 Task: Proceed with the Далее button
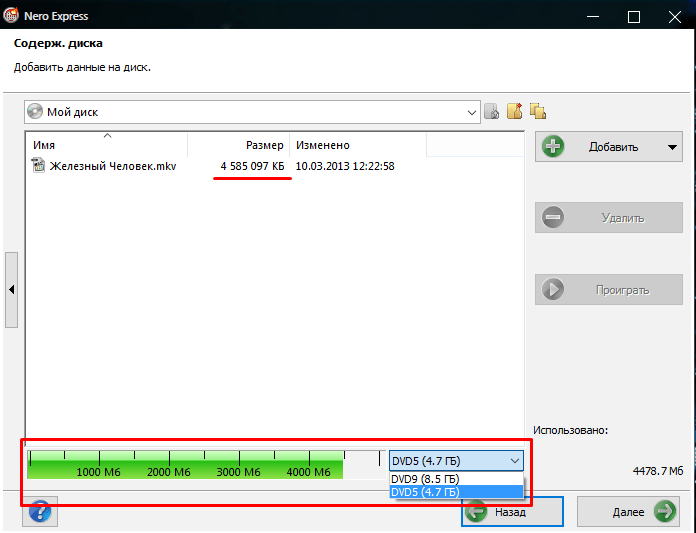point(629,511)
